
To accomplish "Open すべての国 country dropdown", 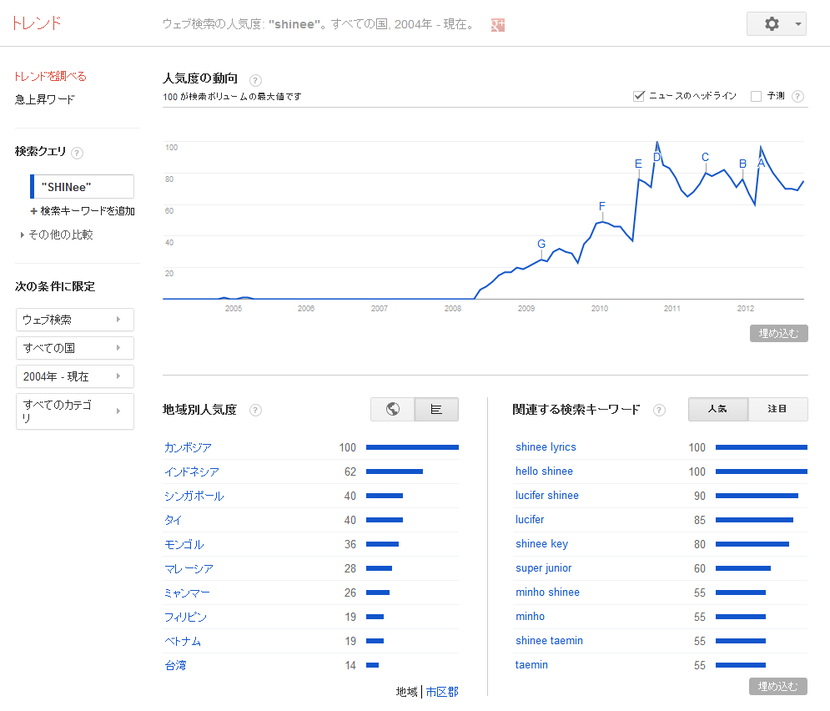I will 75,348.
